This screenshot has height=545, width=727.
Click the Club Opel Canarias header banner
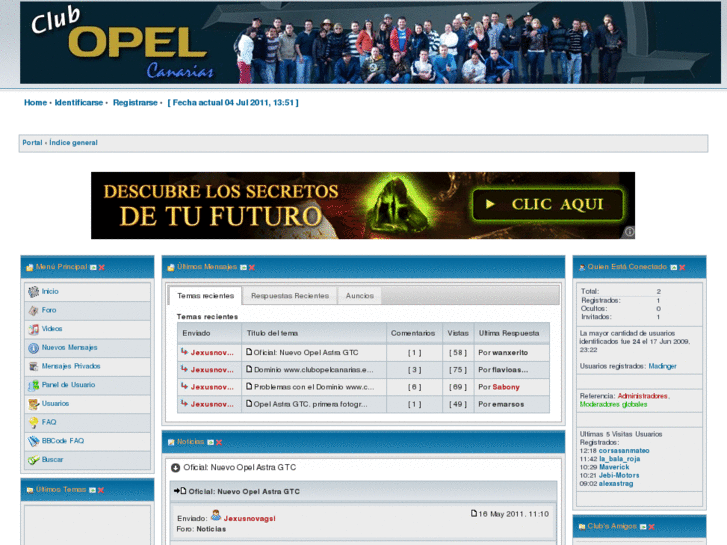pyautogui.click(x=370, y=43)
